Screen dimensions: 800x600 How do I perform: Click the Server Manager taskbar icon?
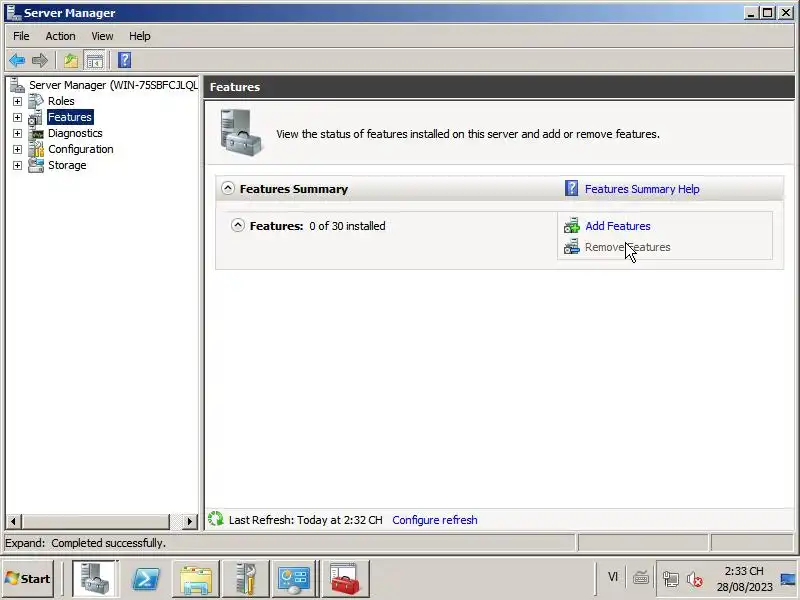click(95, 578)
